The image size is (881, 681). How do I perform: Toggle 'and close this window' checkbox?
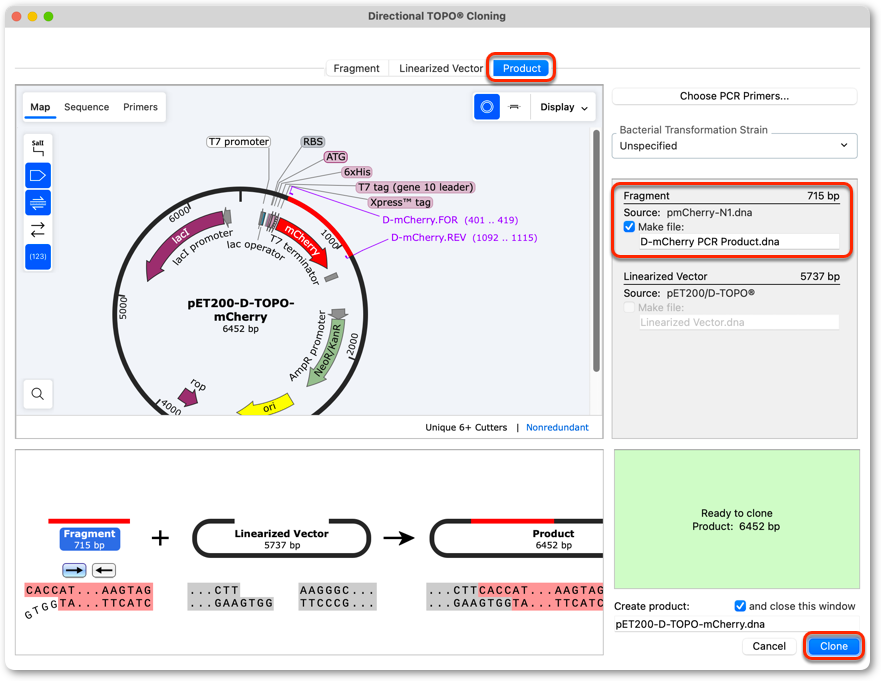(x=740, y=606)
